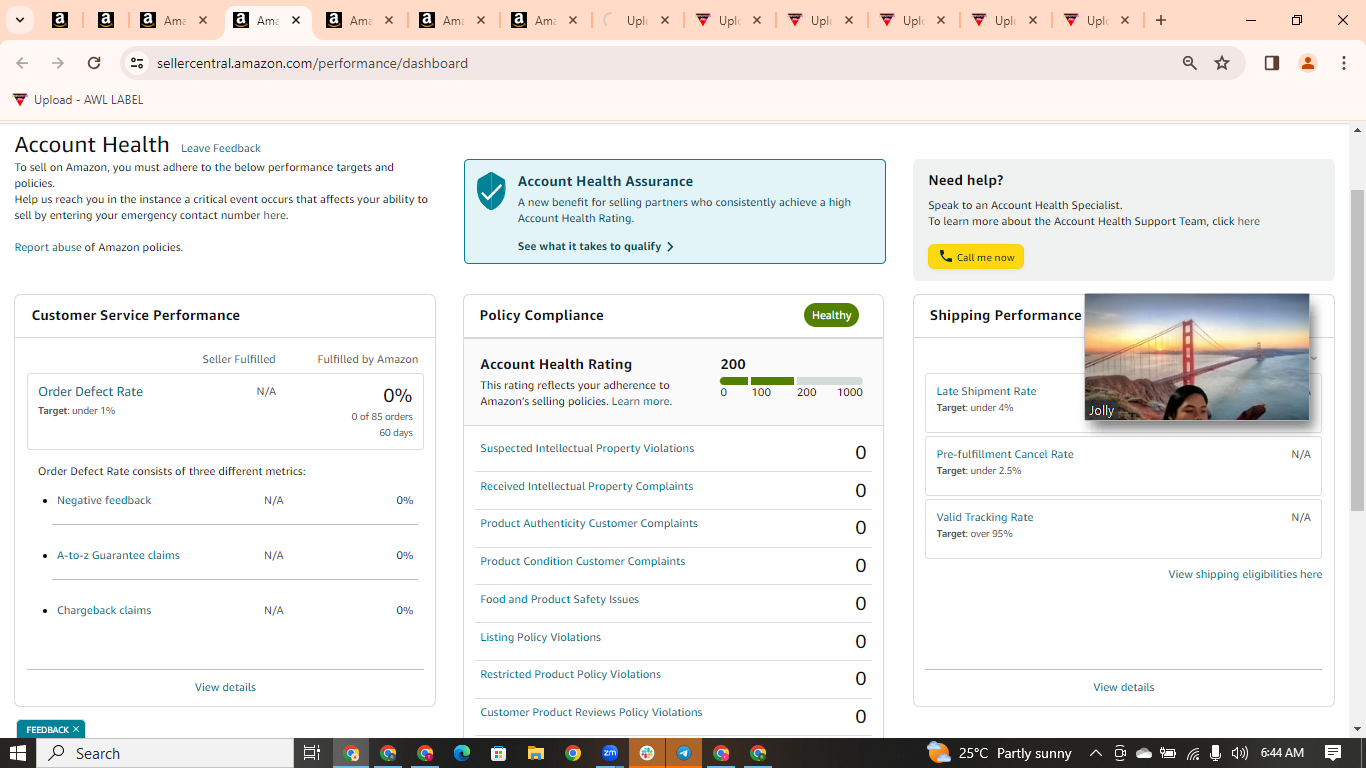The image size is (1366, 768).
Task: Go forward in browser history
Action: 58,63
